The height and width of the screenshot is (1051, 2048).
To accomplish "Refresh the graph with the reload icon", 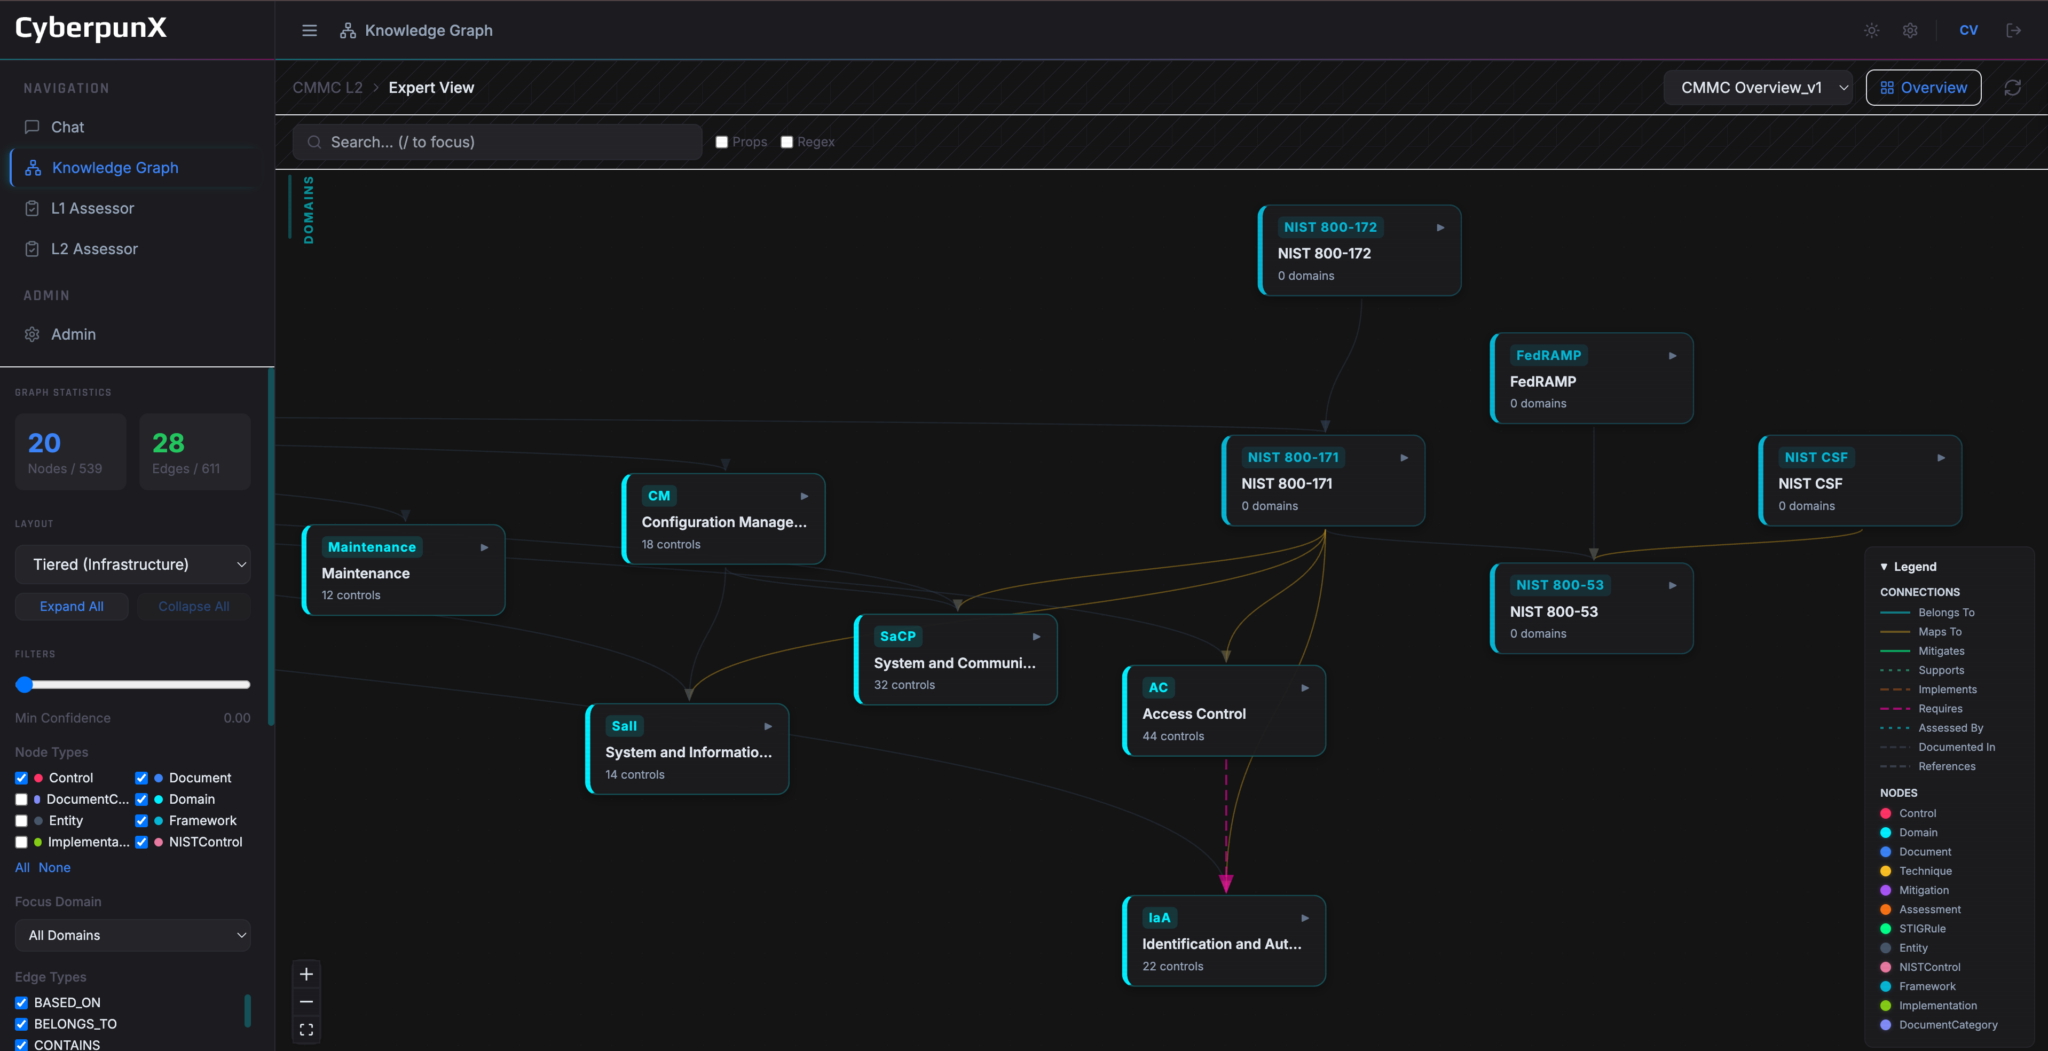I will tap(2012, 88).
